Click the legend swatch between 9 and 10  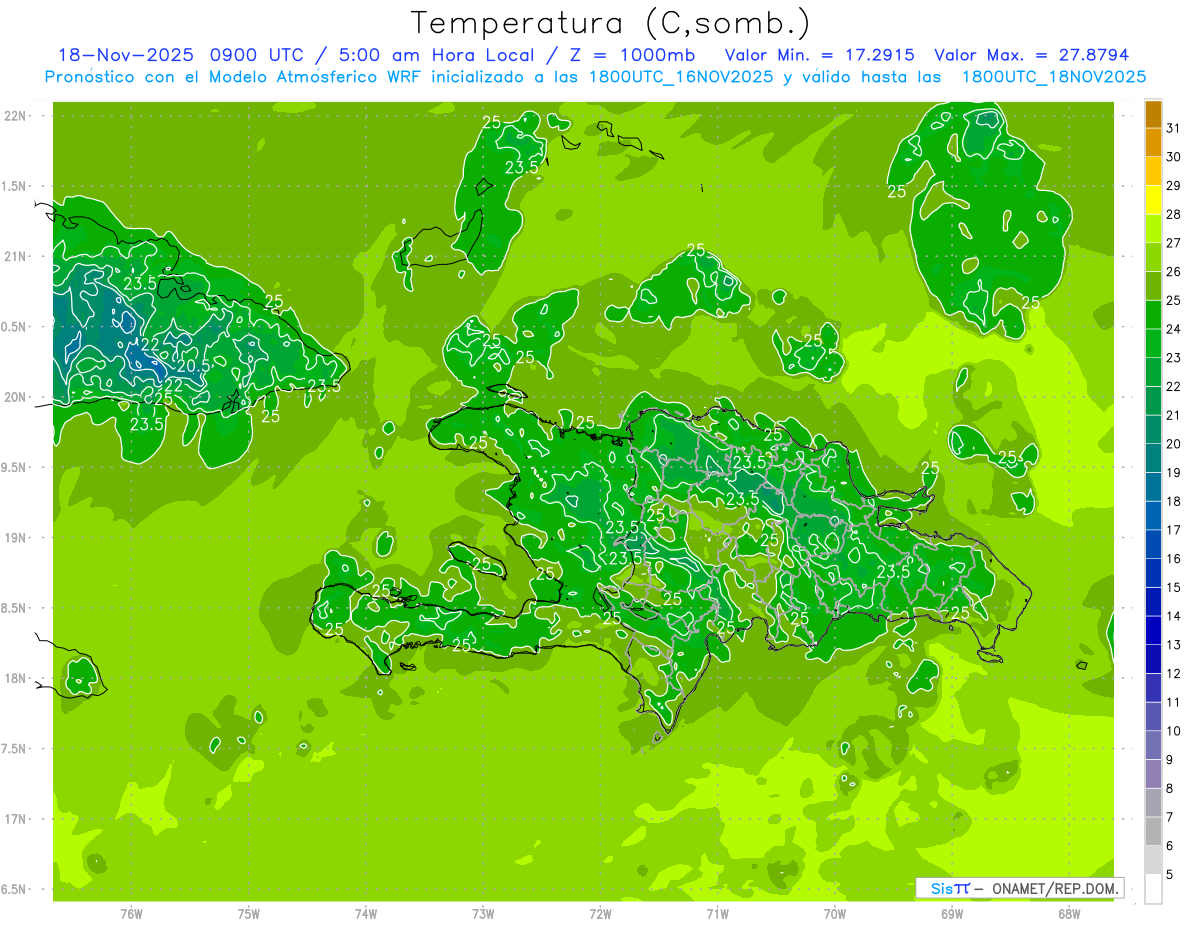point(1153,745)
